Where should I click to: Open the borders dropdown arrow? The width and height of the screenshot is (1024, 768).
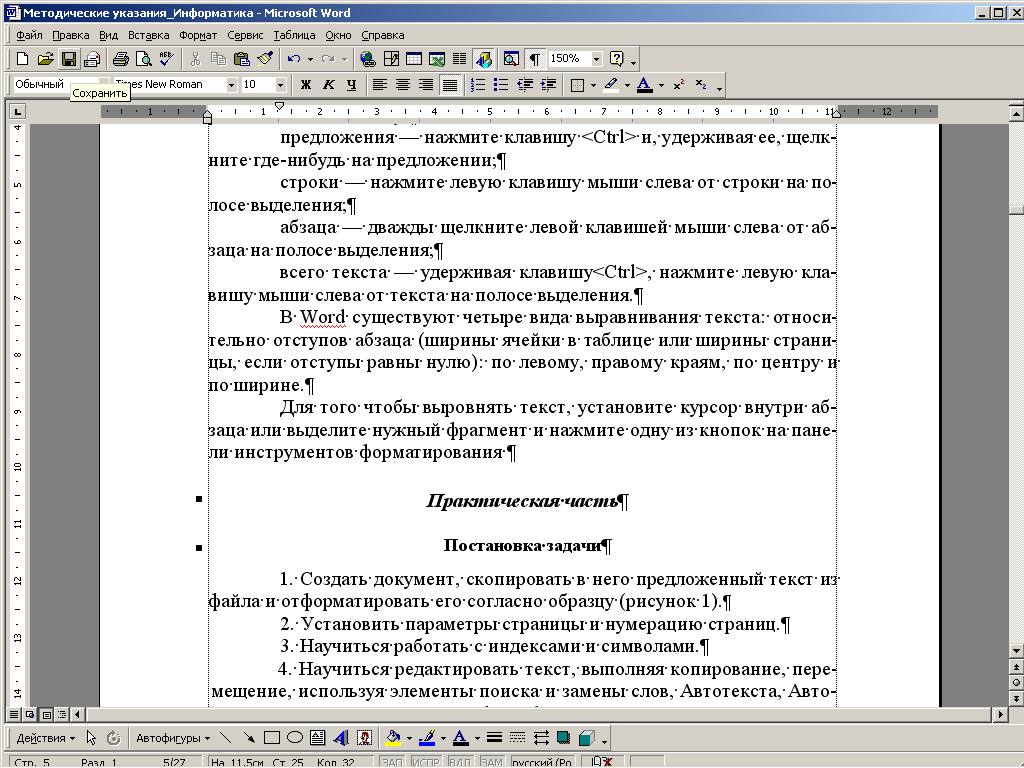[593, 85]
